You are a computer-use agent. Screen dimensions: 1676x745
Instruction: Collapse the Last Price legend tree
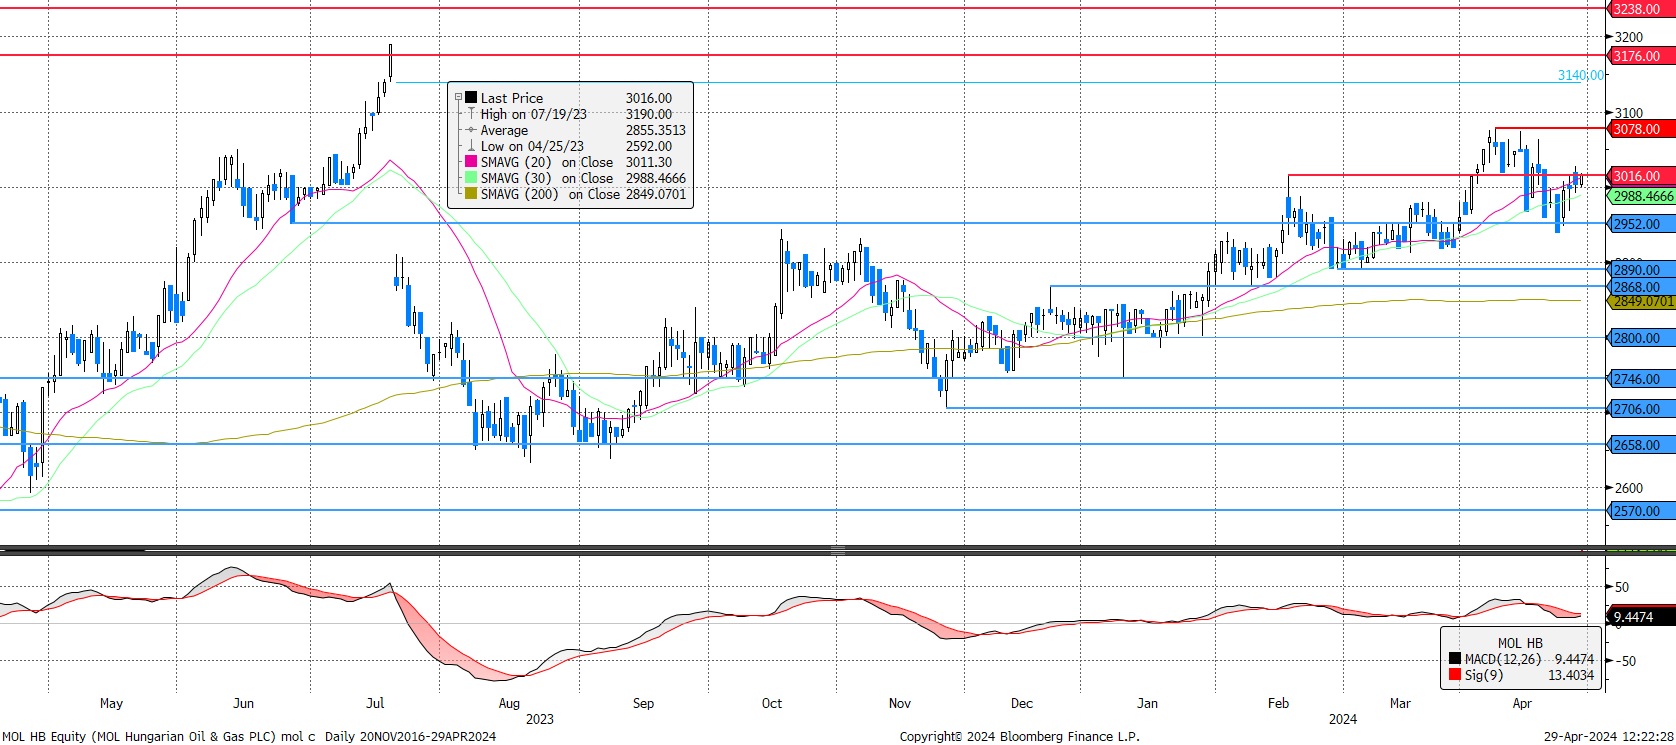point(458,98)
